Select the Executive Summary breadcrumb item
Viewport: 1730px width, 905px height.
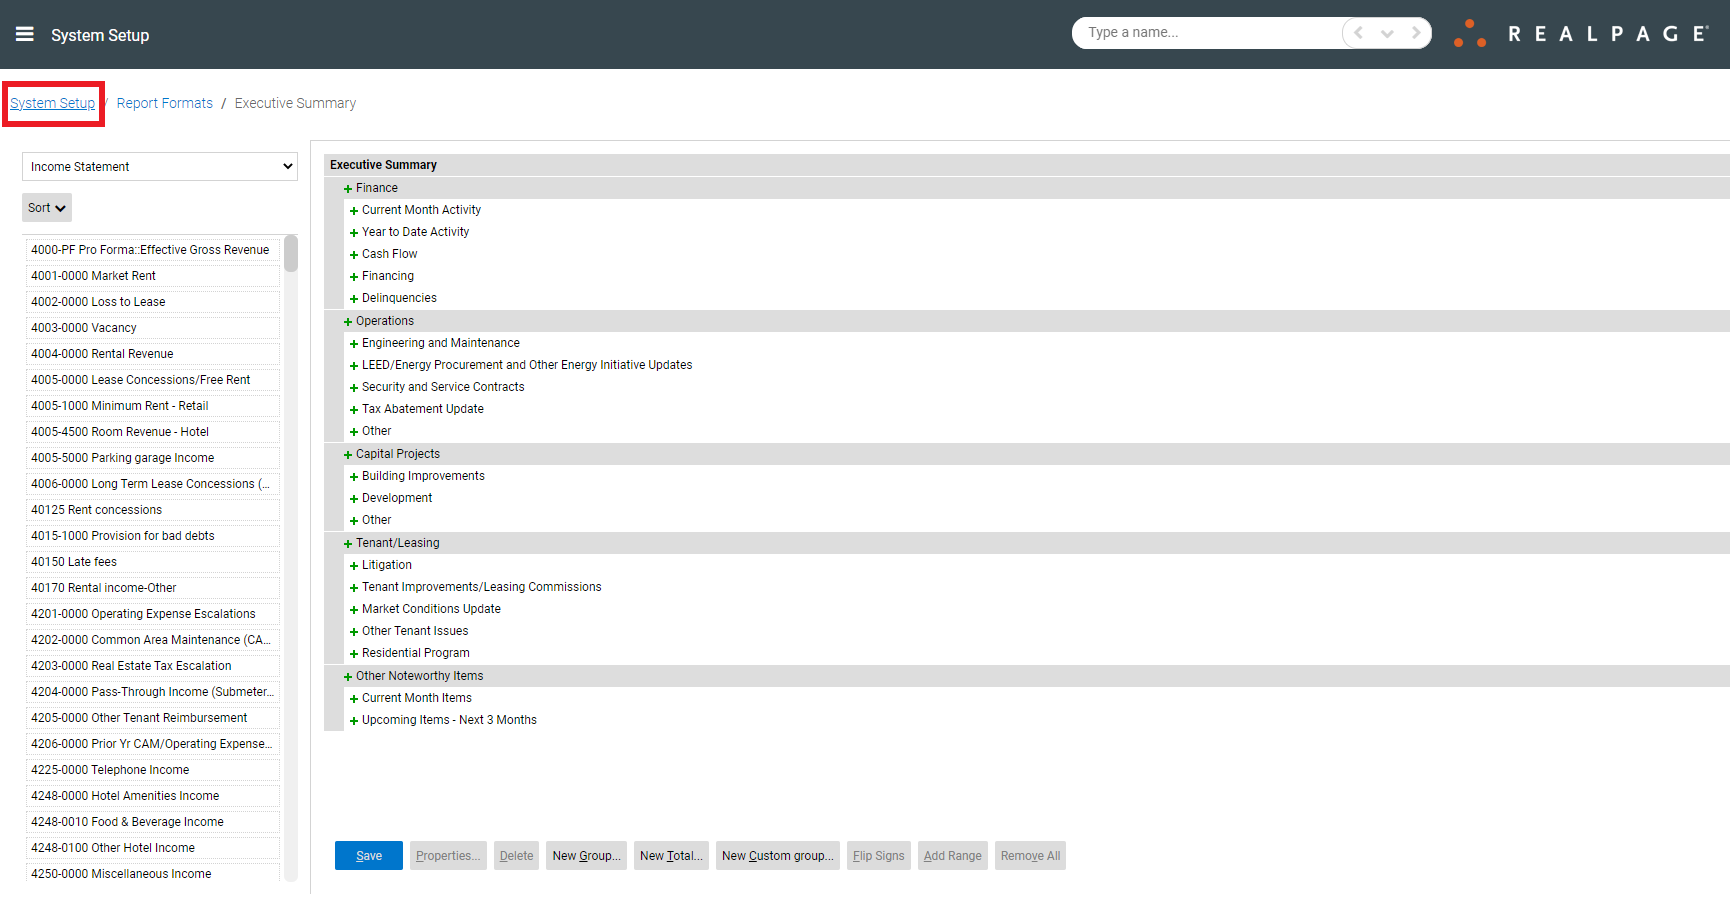[294, 103]
